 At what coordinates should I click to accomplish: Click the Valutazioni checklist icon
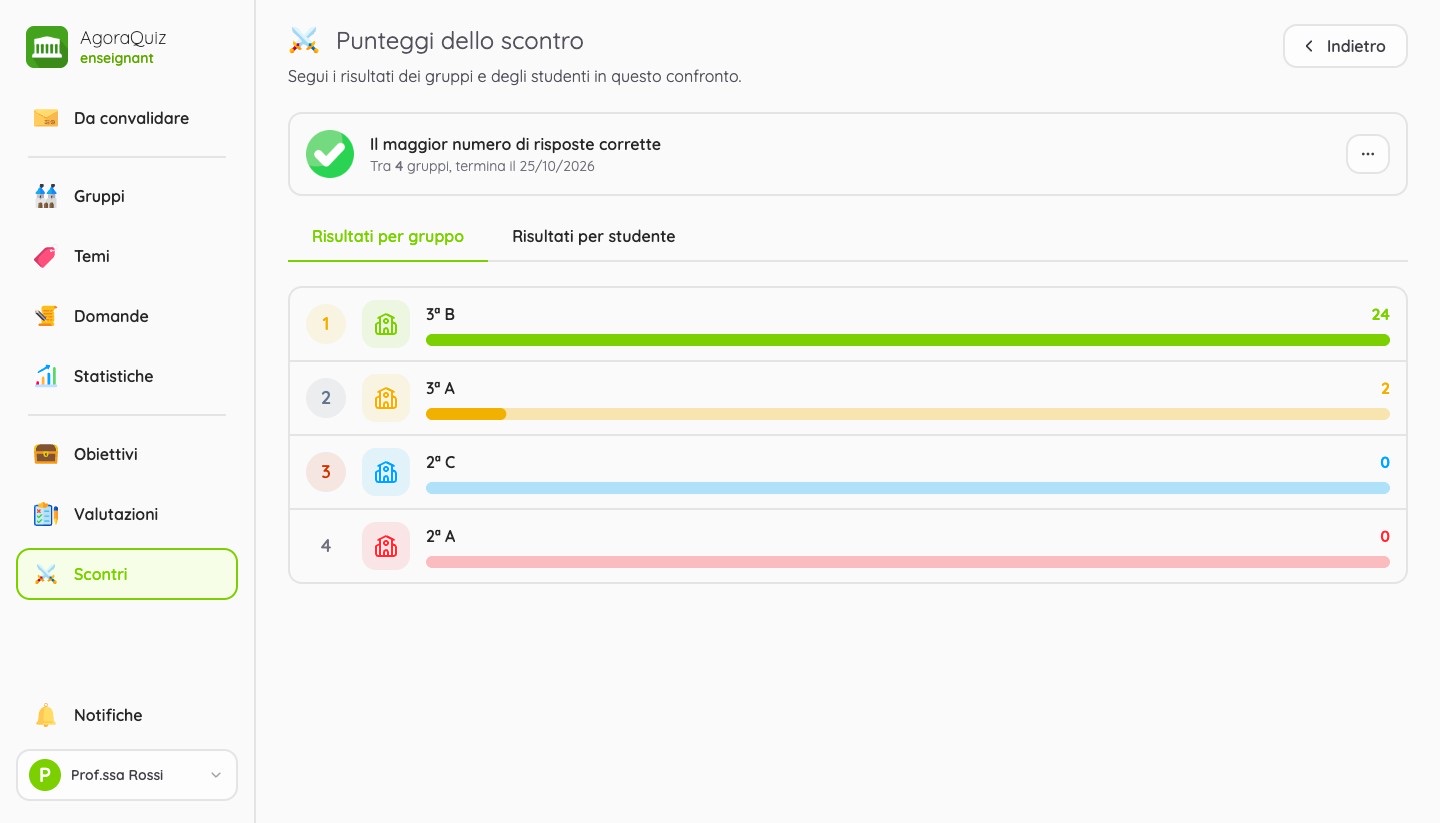[46, 514]
